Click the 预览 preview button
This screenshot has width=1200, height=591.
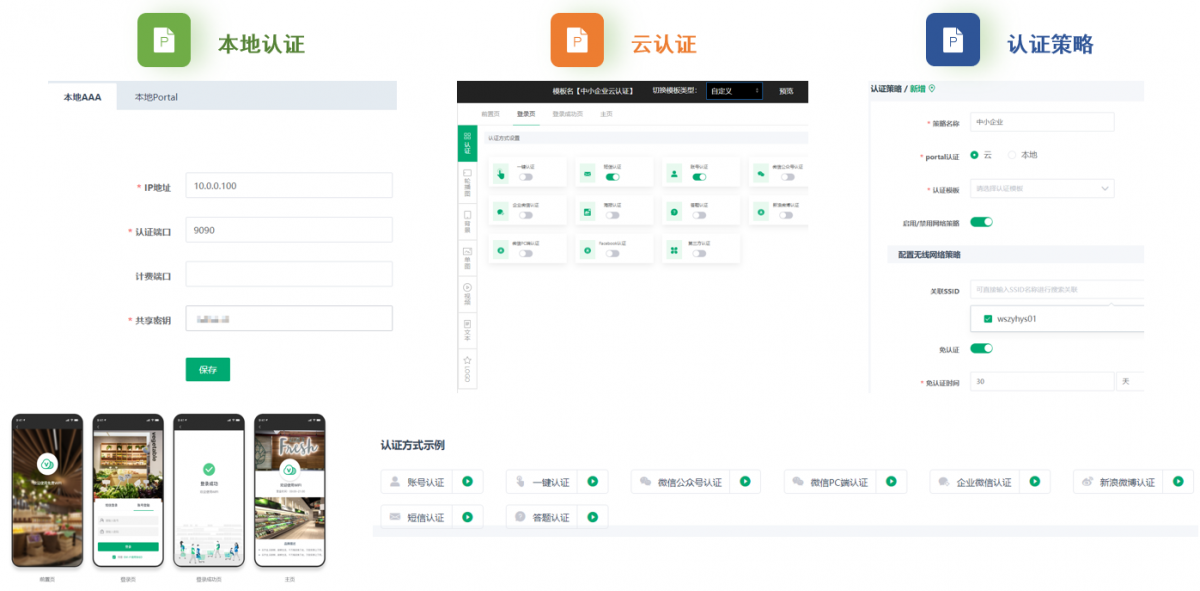coord(786,91)
